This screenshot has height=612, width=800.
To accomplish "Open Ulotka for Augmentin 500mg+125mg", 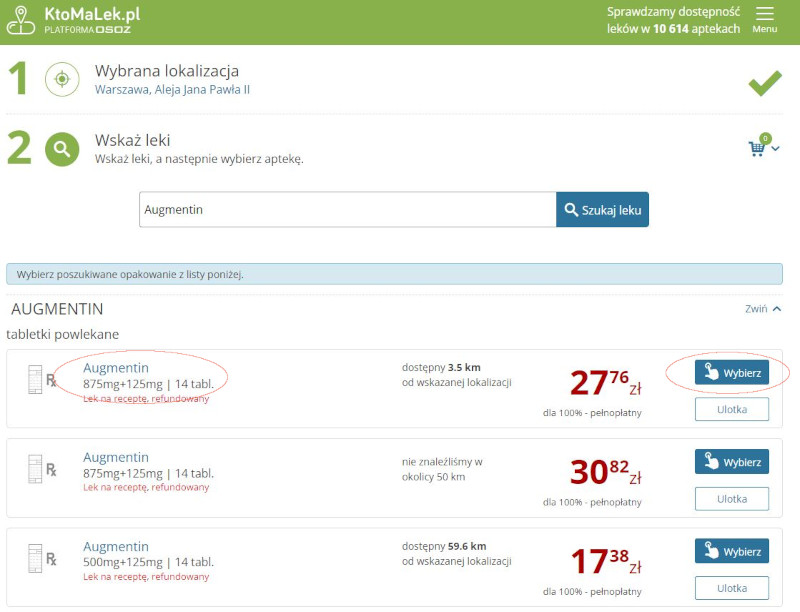I will [x=731, y=587].
